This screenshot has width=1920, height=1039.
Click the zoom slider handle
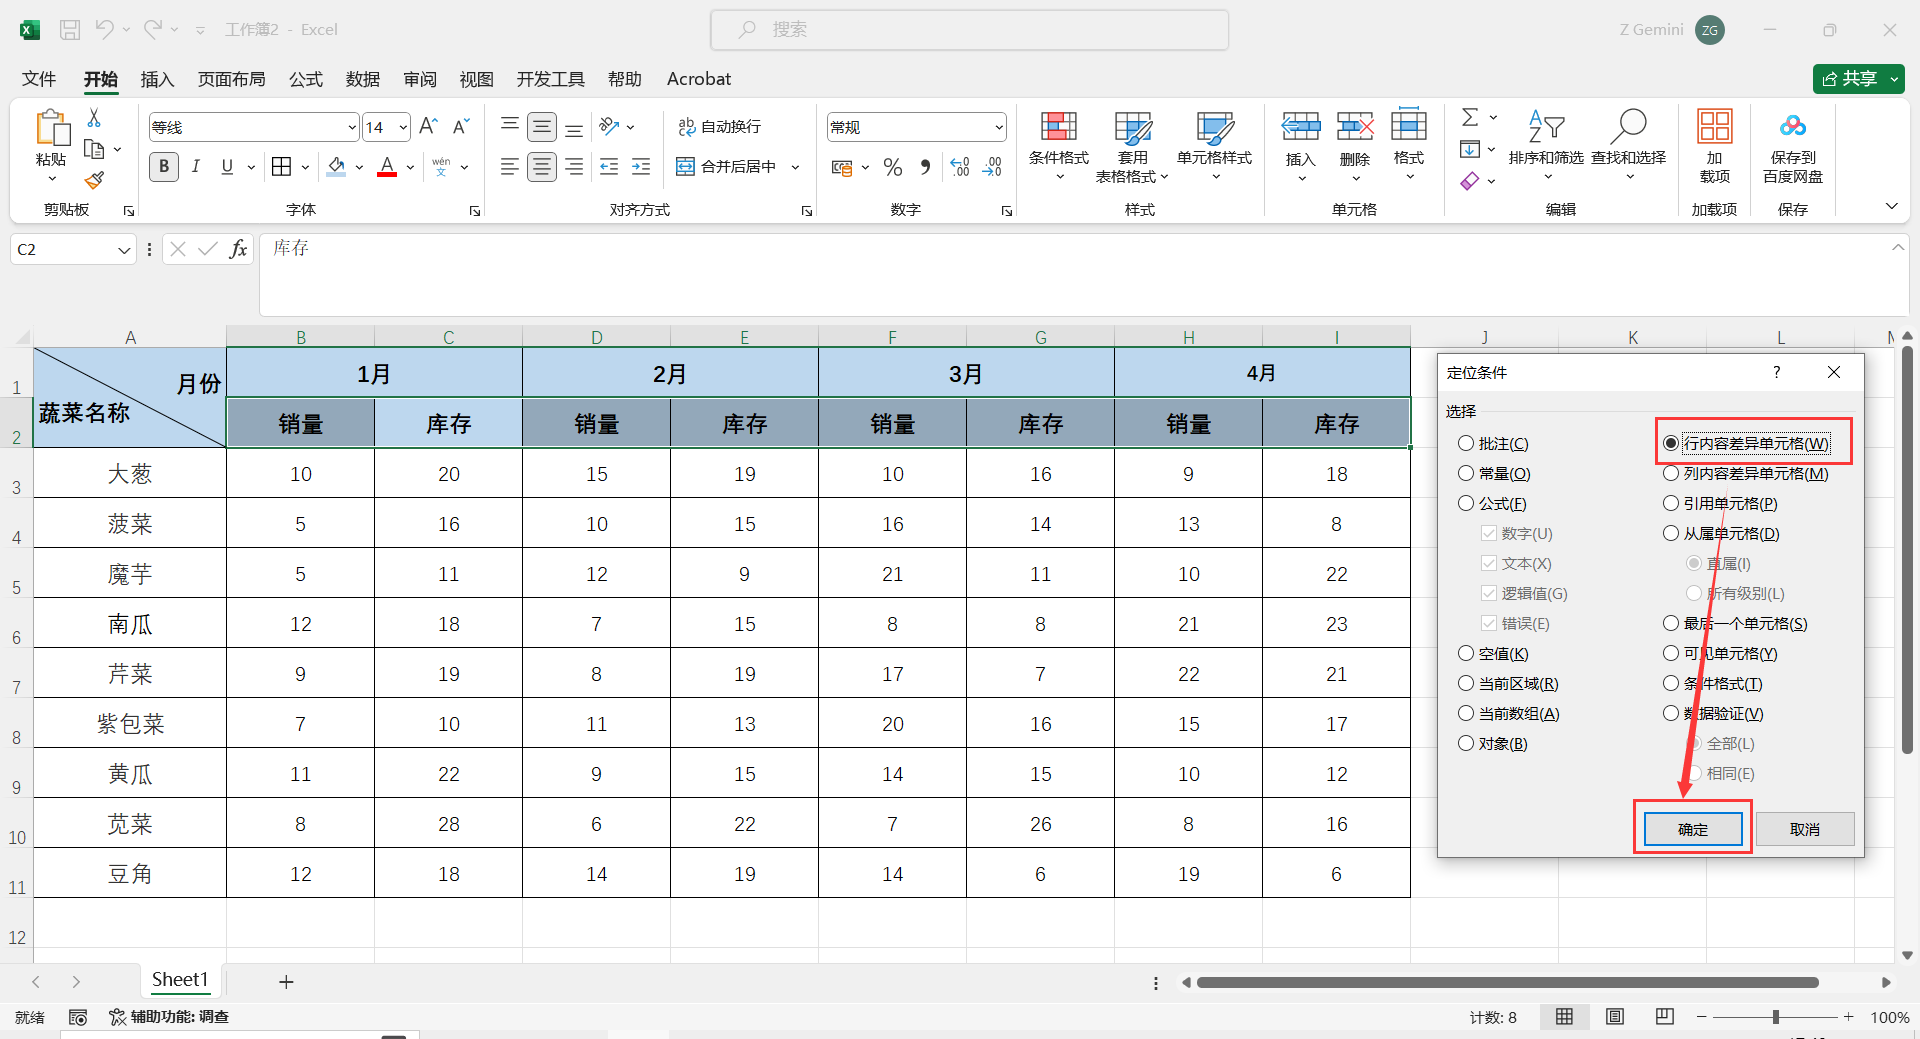click(1776, 1017)
